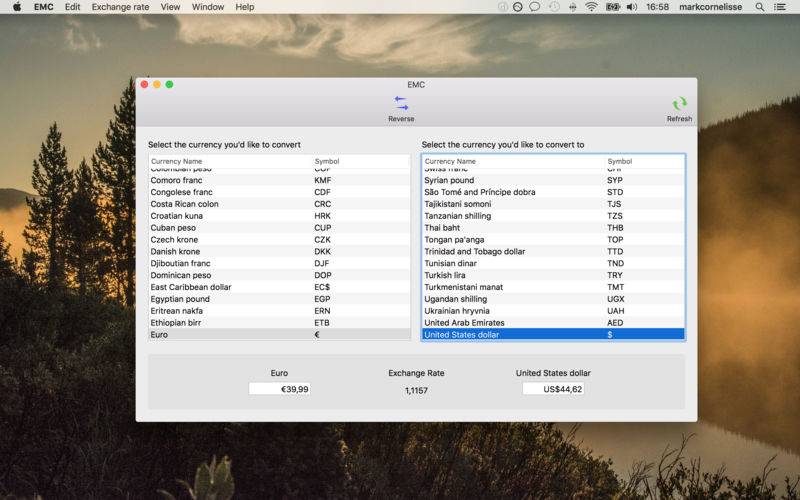Image resolution: width=800 pixels, height=500 pixels.
Task: Click the battery status icon
Action: pyautogui.click(x=612, y=7)
